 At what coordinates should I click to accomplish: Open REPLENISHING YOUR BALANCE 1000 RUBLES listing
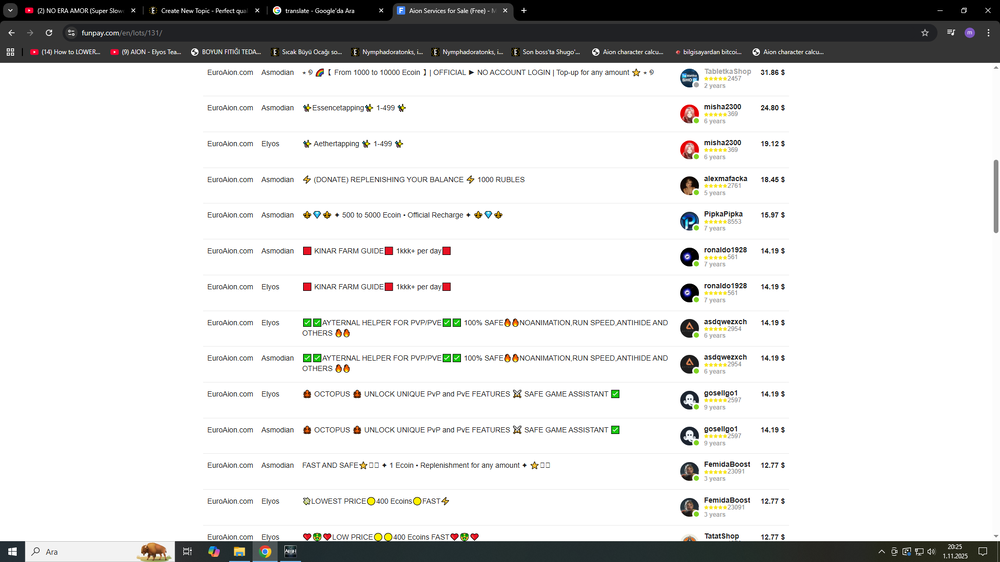click(x=413, y=180)
